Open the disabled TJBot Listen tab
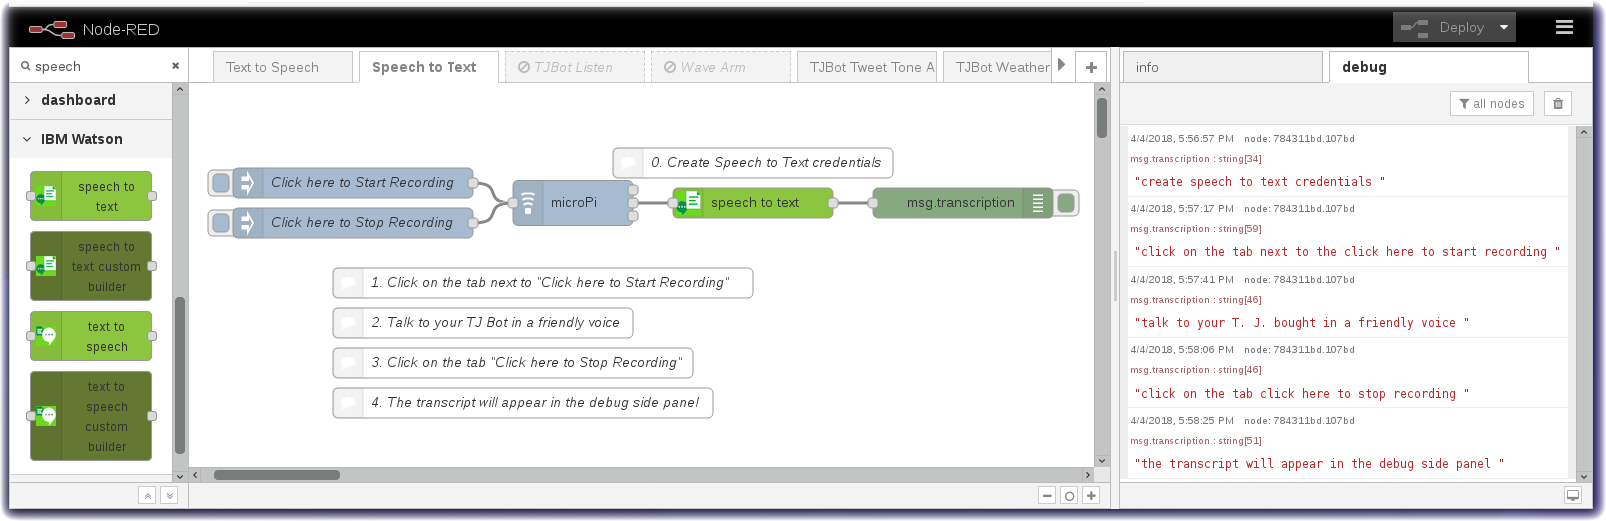 (x=575, y=67)
